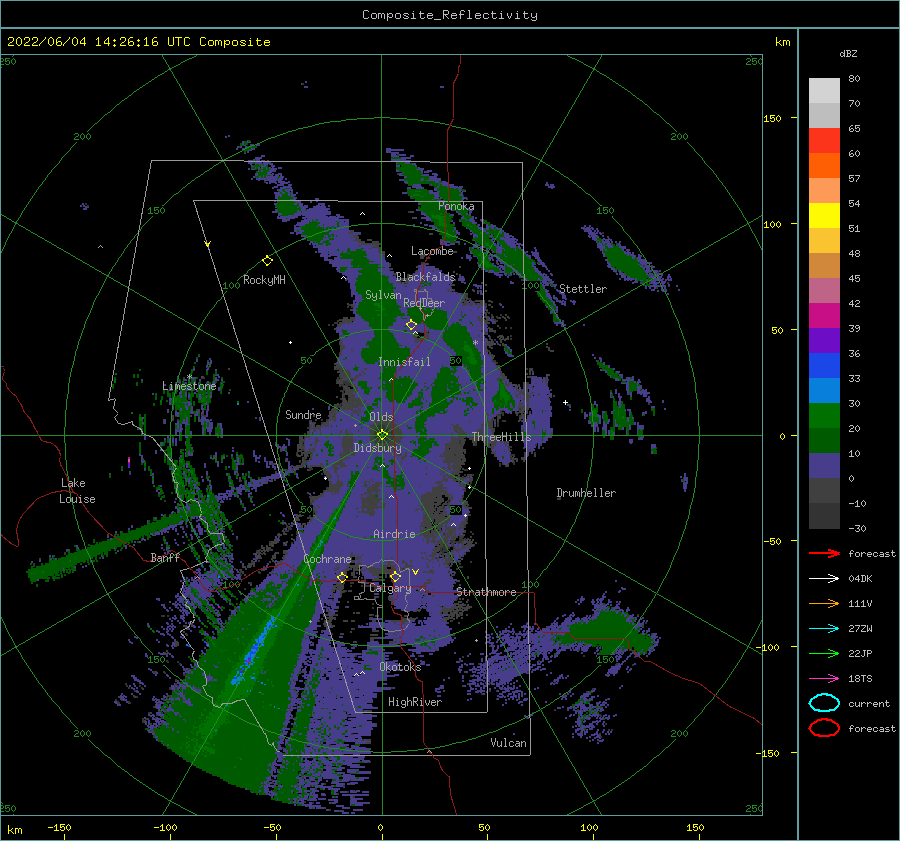
Task: Select the slate purple swatch between 10 and 0
Action: [x=824, y=465]
